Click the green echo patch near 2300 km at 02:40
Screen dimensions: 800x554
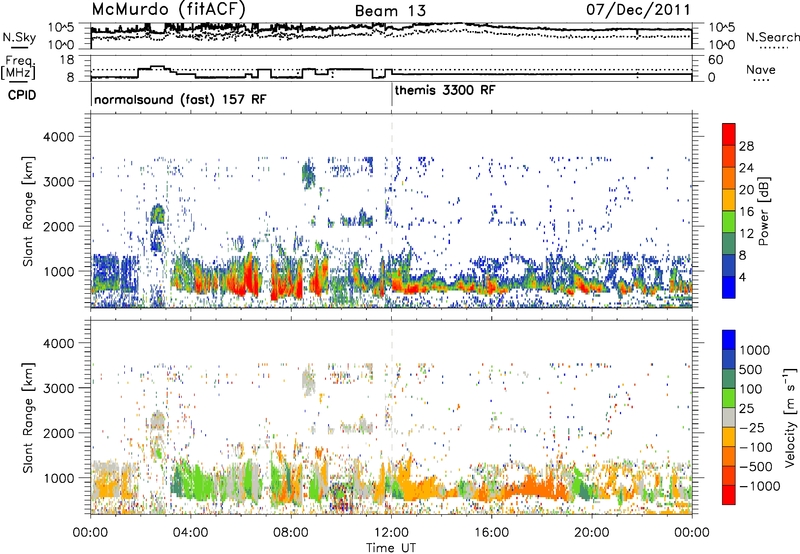(x=158, y=214)
